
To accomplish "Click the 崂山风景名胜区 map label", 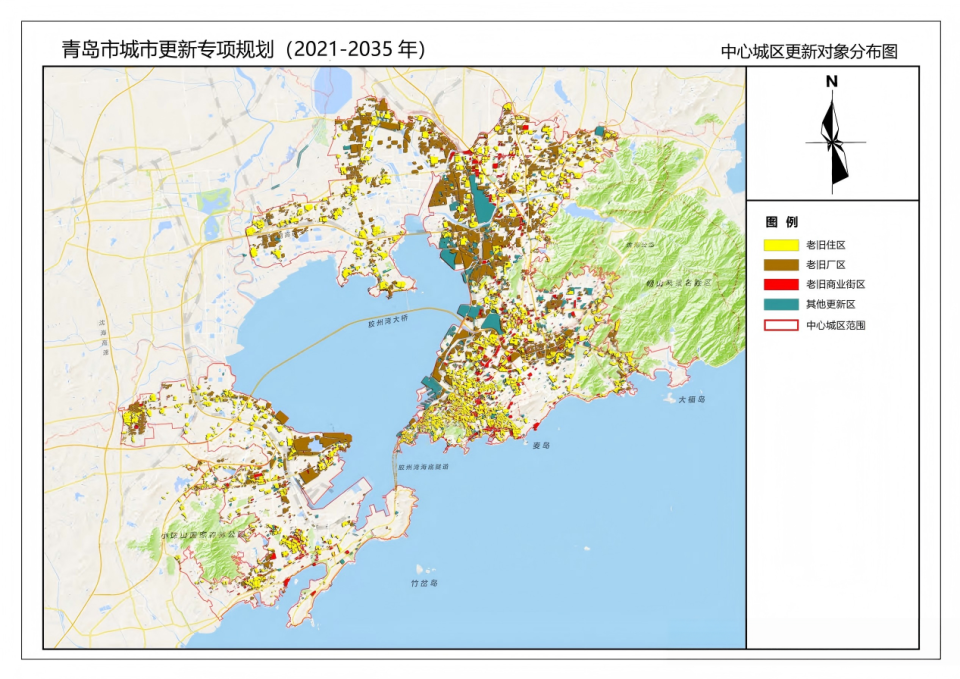I will (680, 283).
